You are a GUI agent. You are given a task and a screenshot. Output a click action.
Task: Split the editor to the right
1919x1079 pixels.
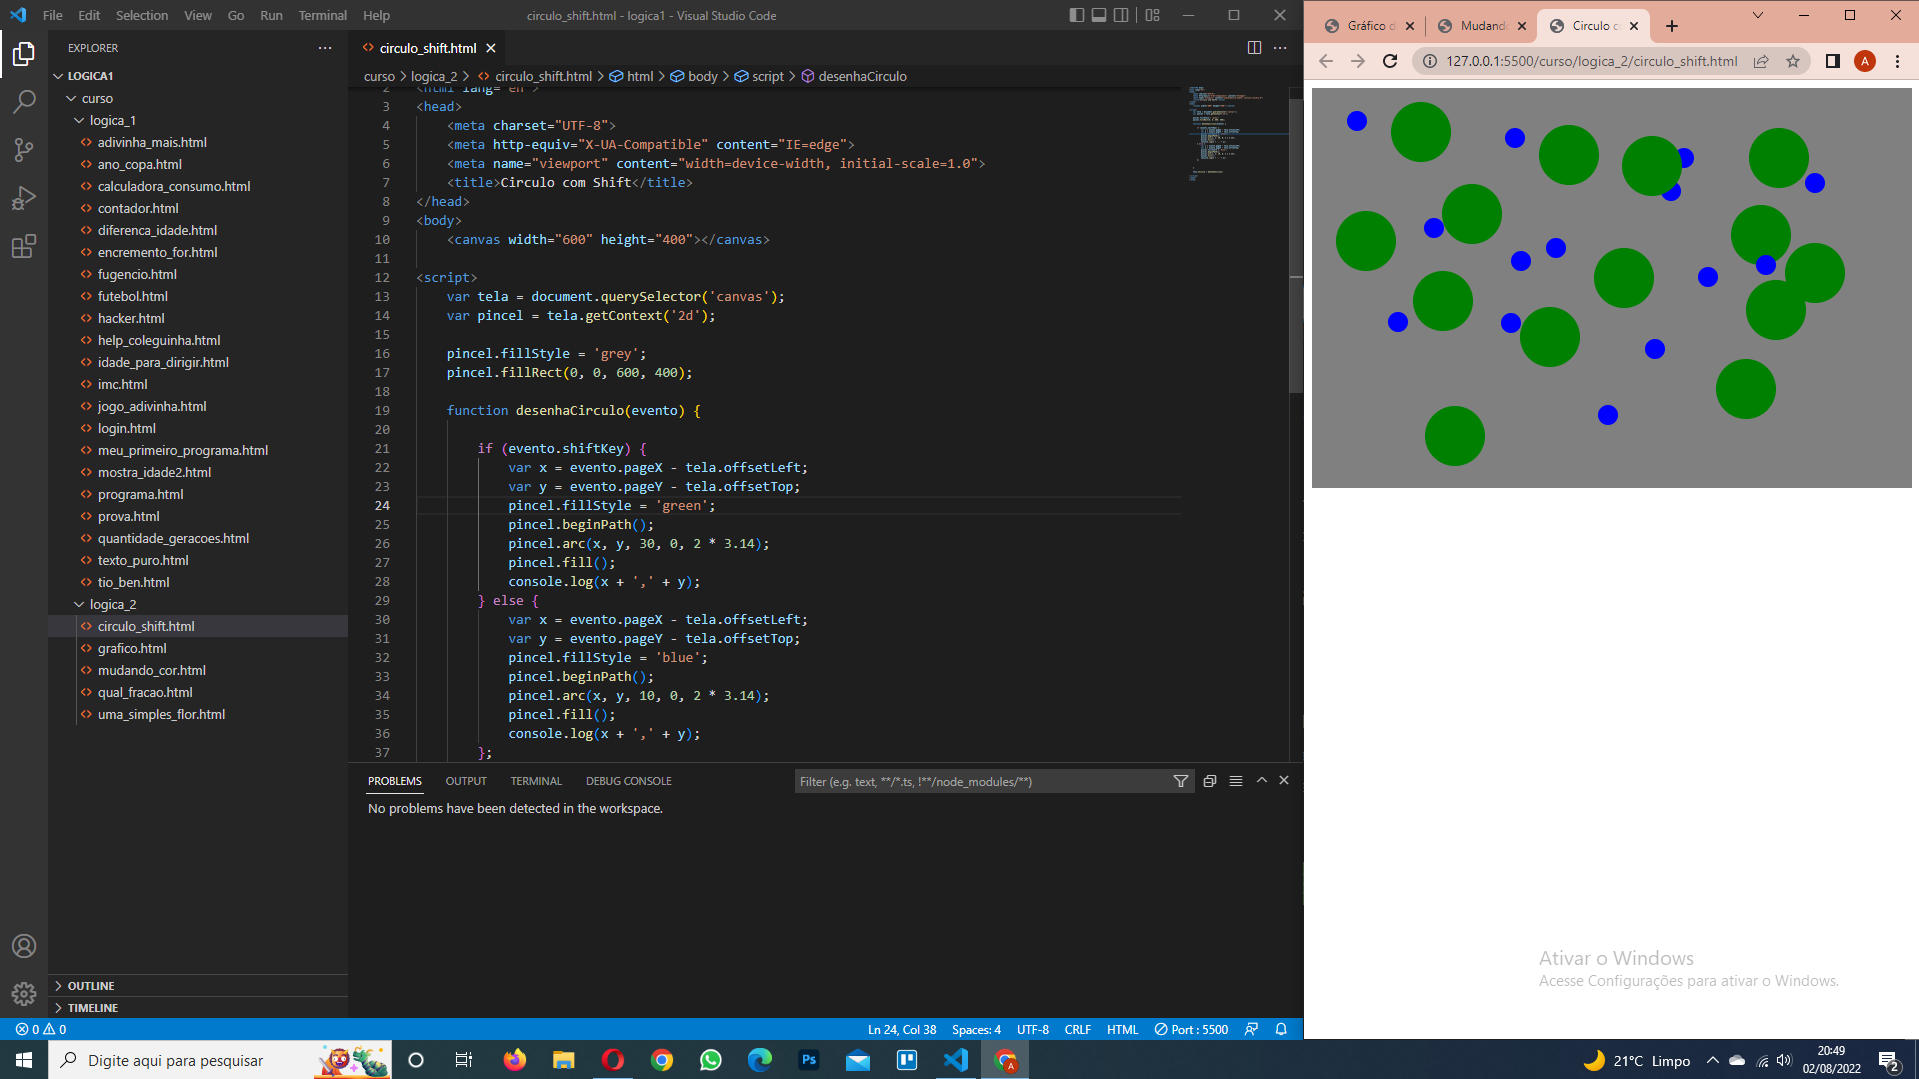[x=1254, y=48]
